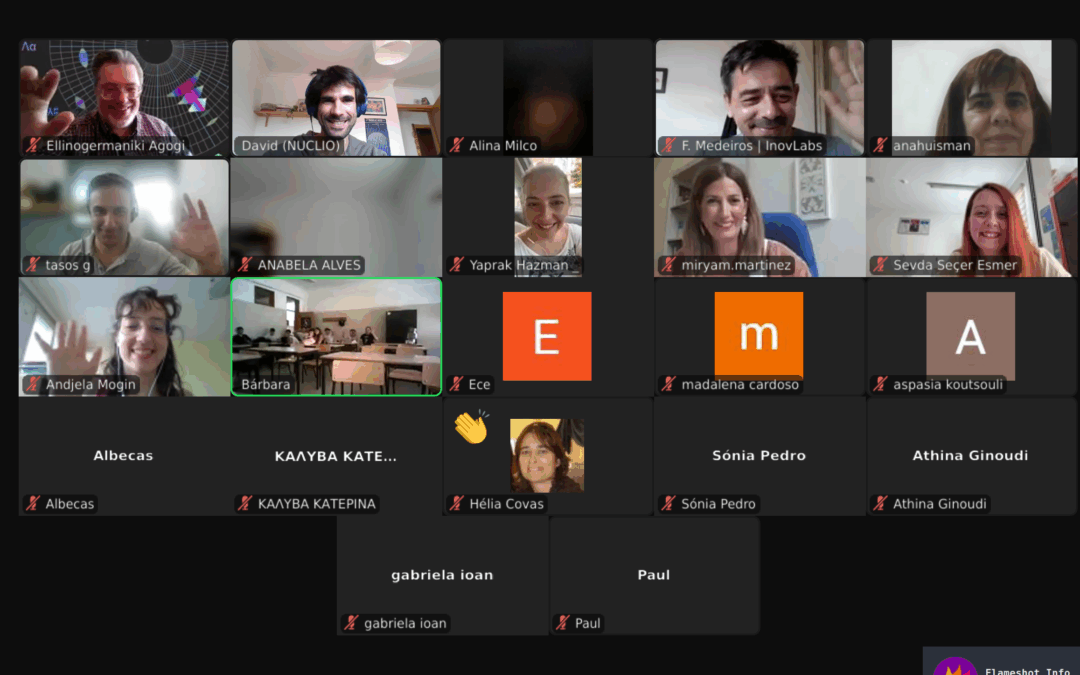Click the Flameshot Info notification icon
Image resolution: width=1080 pixels, height=675 pixels.
click(x=955, y=667)
